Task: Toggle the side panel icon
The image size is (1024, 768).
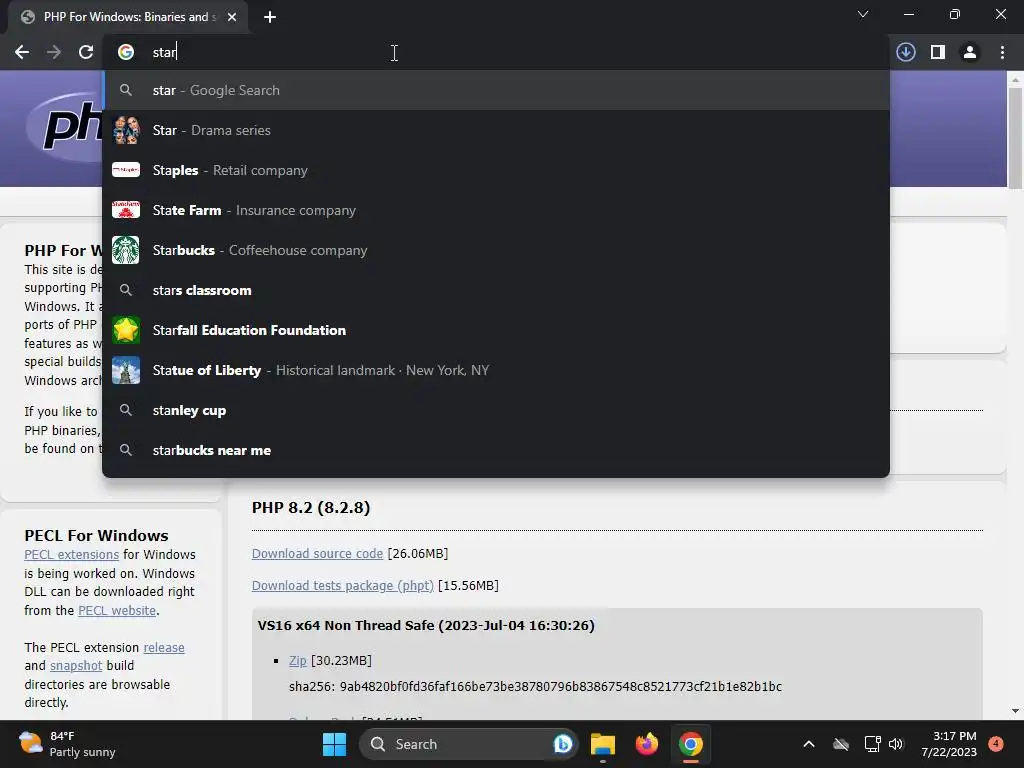Action: [938, 52]
